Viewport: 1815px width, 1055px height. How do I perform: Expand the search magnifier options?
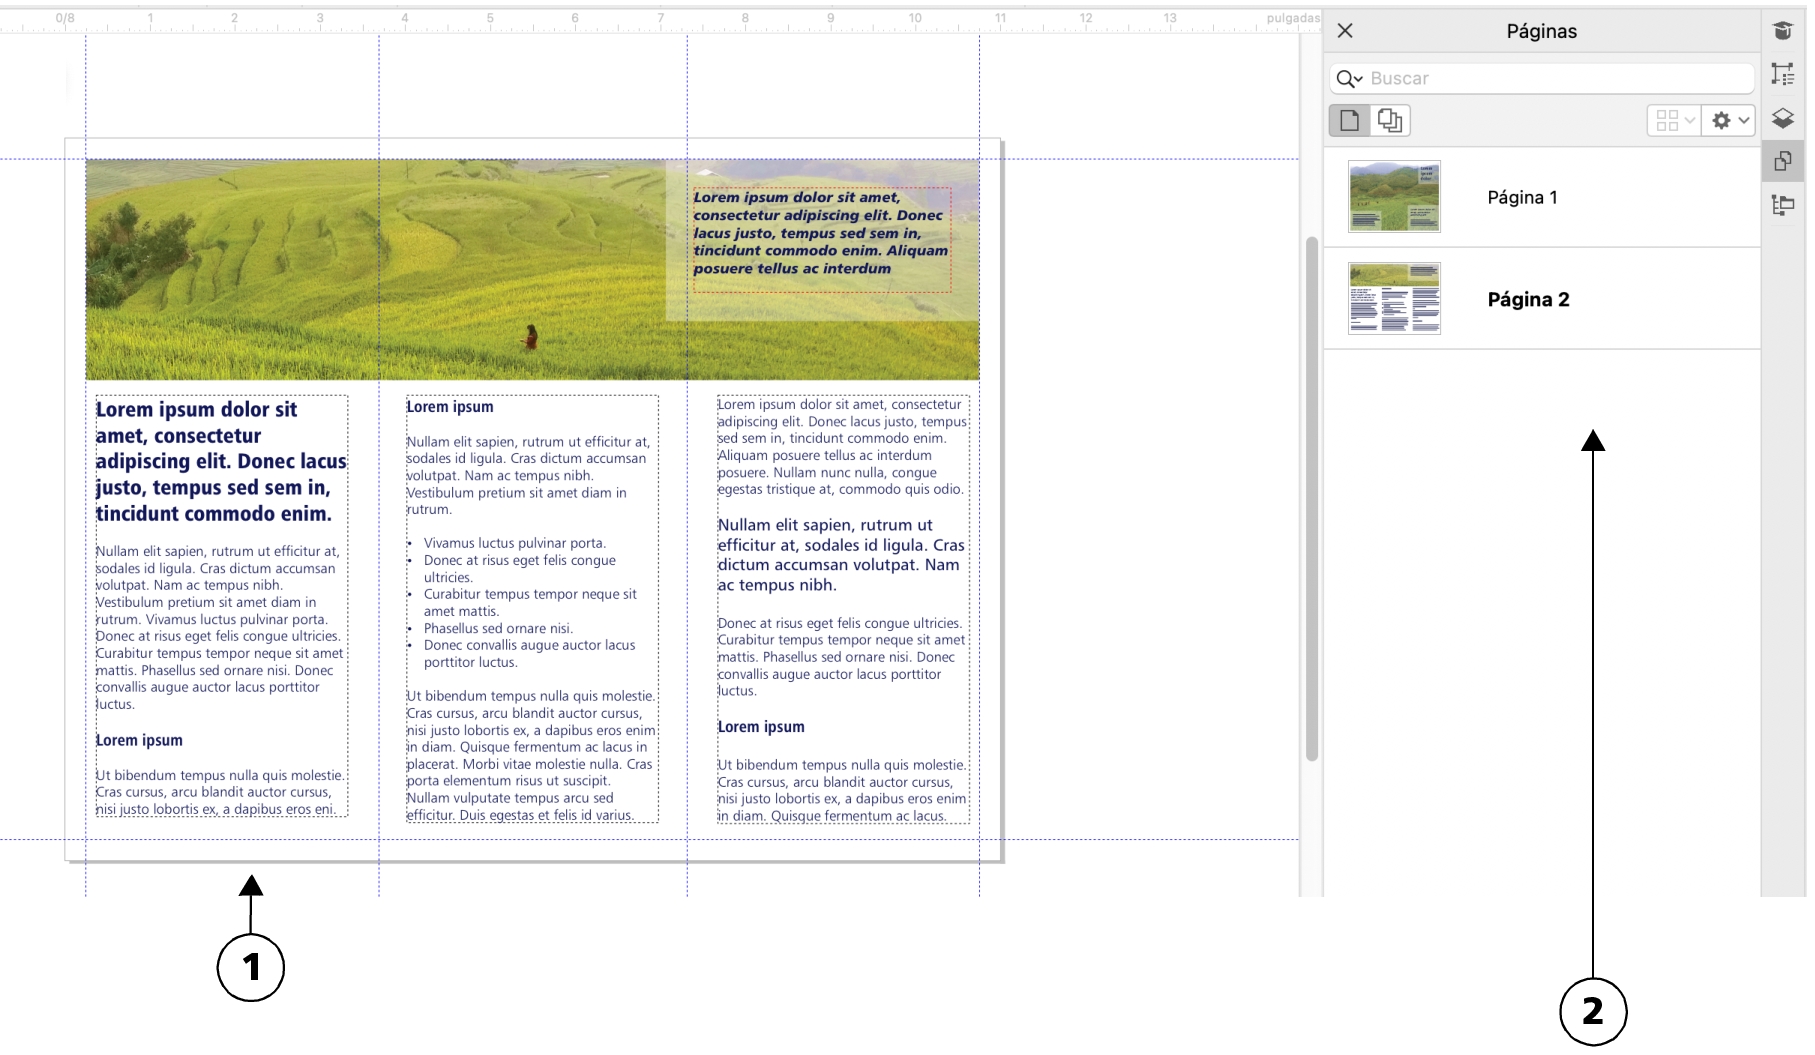[1349, 79]
